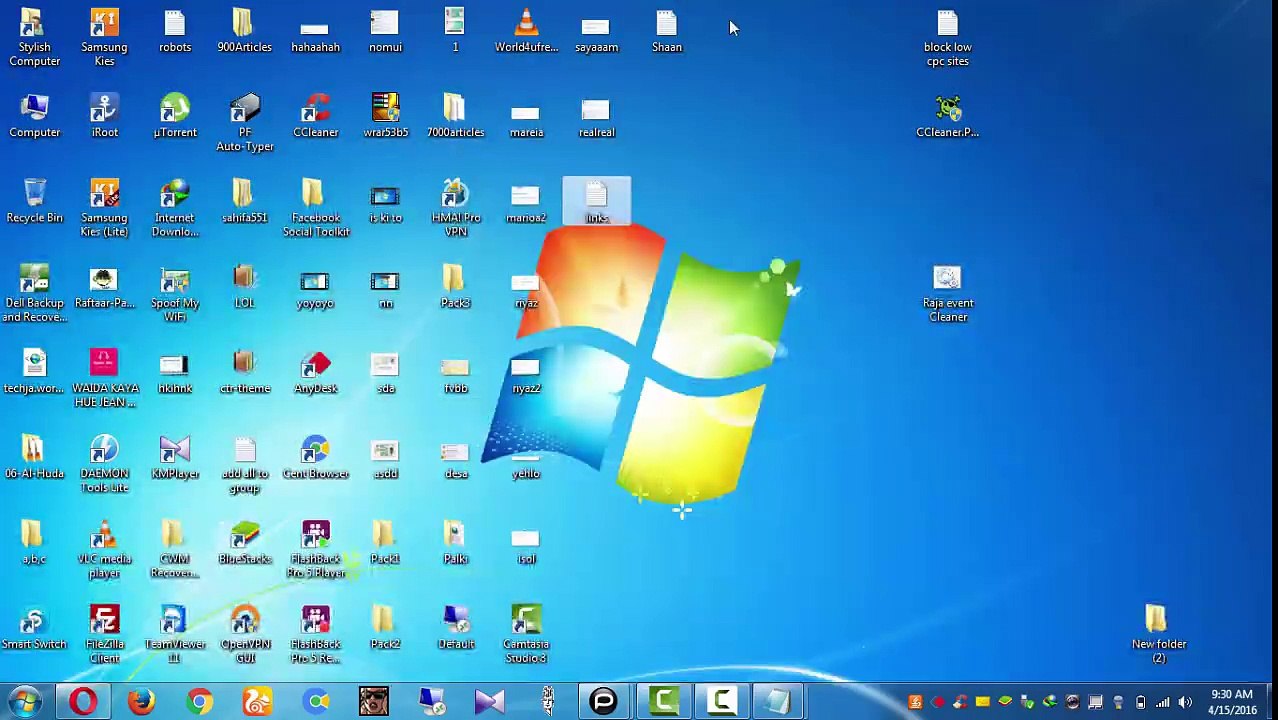Screen dimensions: 1278x720
Task: Open VLC media player shortcut
Action: tap(104, 549)
